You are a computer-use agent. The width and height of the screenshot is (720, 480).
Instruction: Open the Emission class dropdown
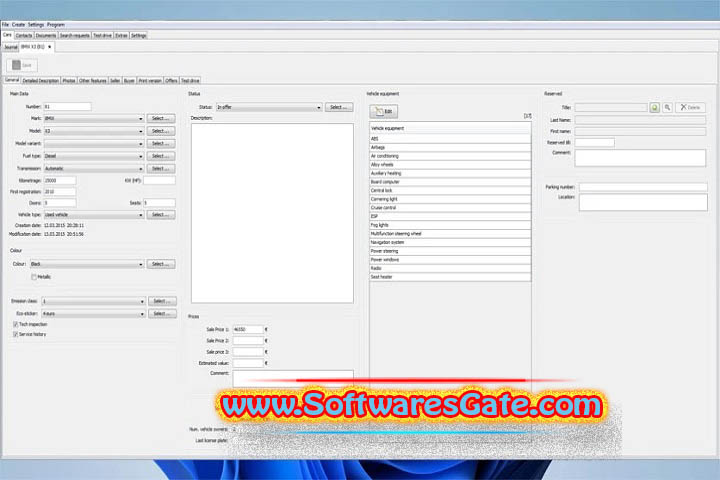[94, 301]
